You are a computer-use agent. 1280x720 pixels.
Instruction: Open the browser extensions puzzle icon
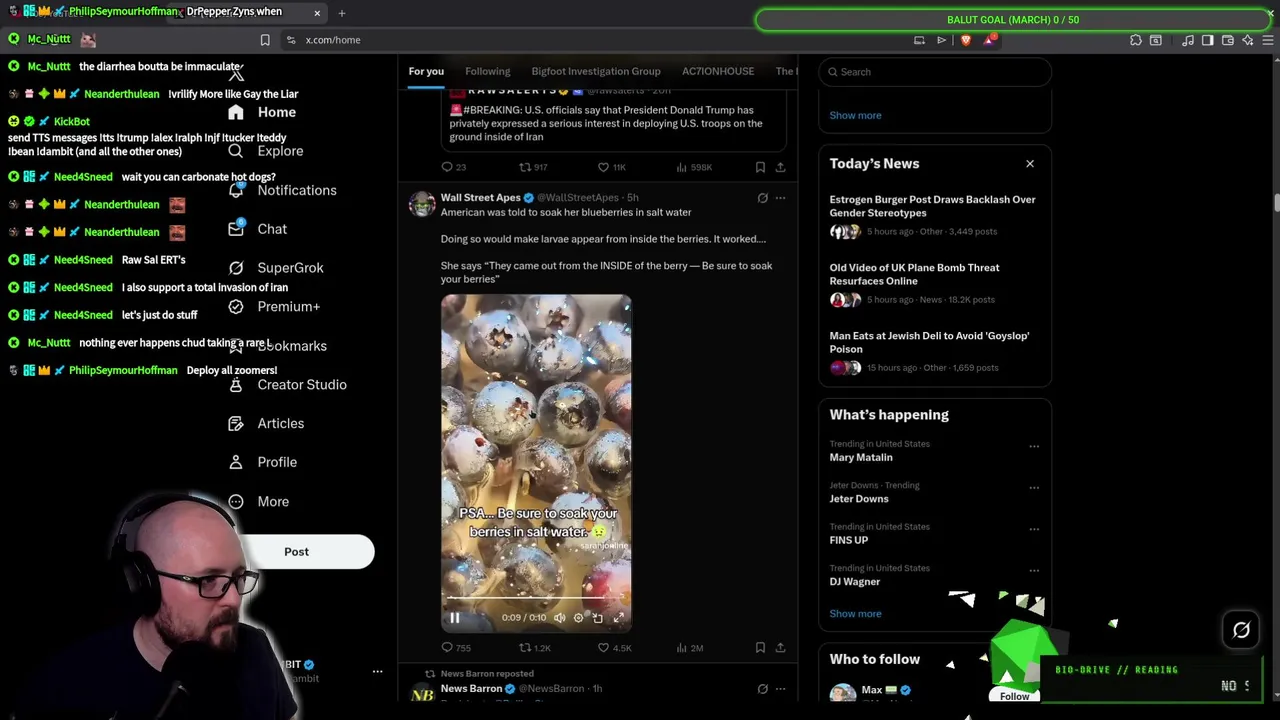(1136, 40)
